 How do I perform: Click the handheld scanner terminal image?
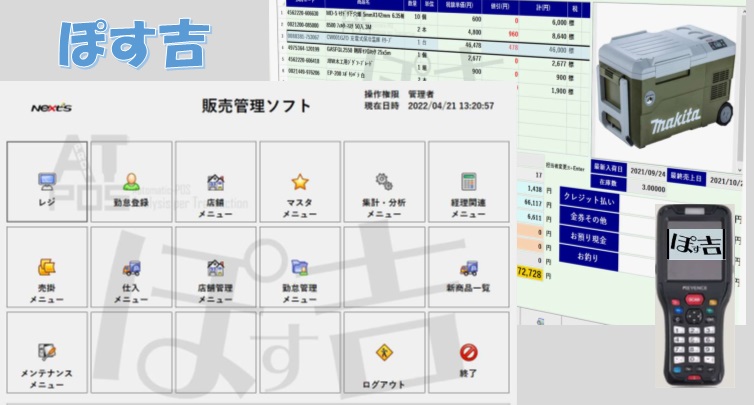[695, 296]
